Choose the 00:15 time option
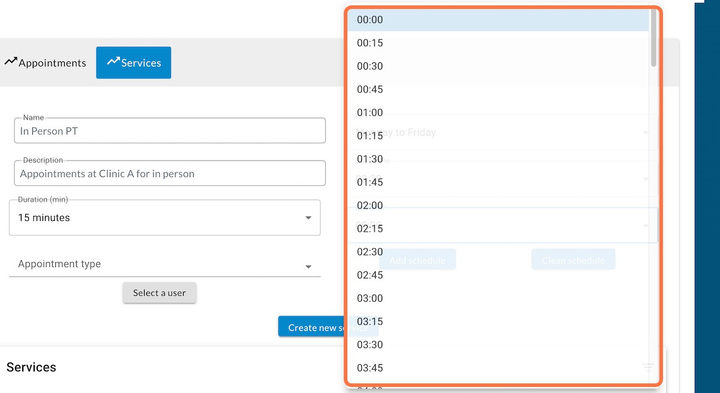Image resolution: width=720 pixels, height=393 pixels. [x=498, y=43]
